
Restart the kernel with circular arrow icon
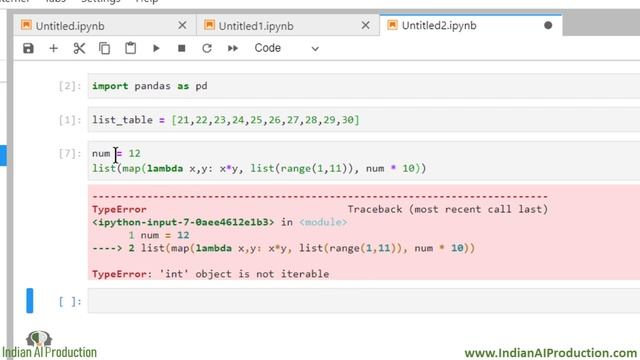click(207, 48)
